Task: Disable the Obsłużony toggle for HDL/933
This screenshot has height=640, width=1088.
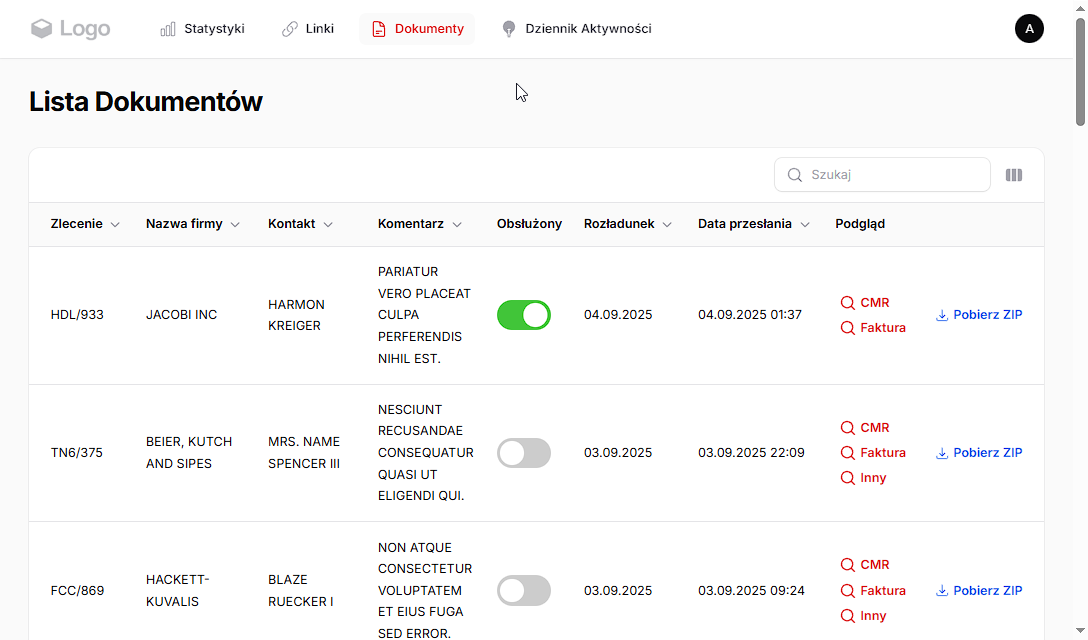Action: (524, 315)
